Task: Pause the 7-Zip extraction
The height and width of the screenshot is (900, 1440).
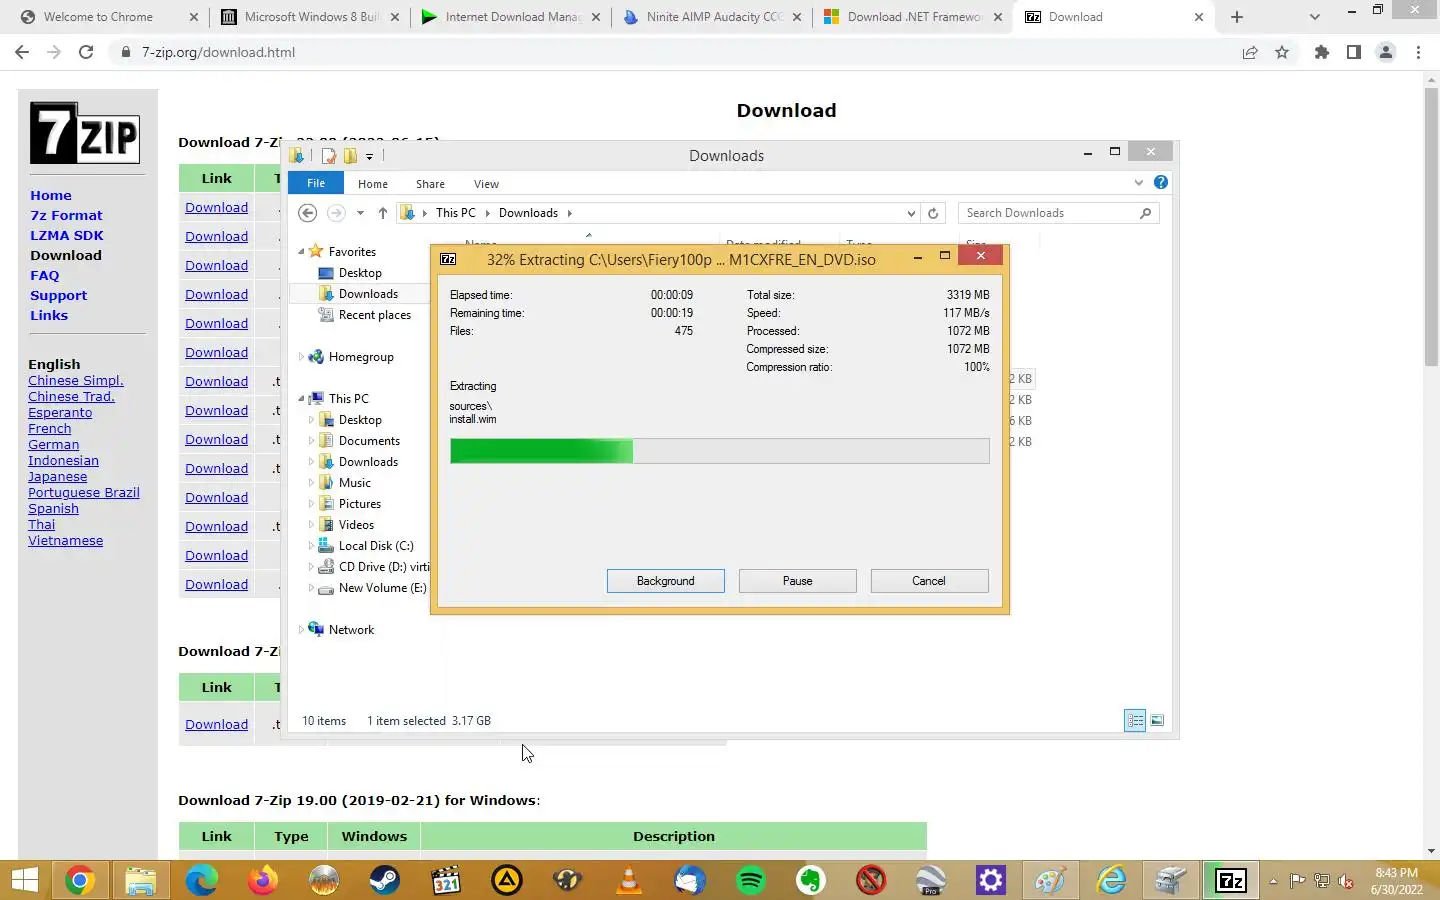Action: pos(798,581)
